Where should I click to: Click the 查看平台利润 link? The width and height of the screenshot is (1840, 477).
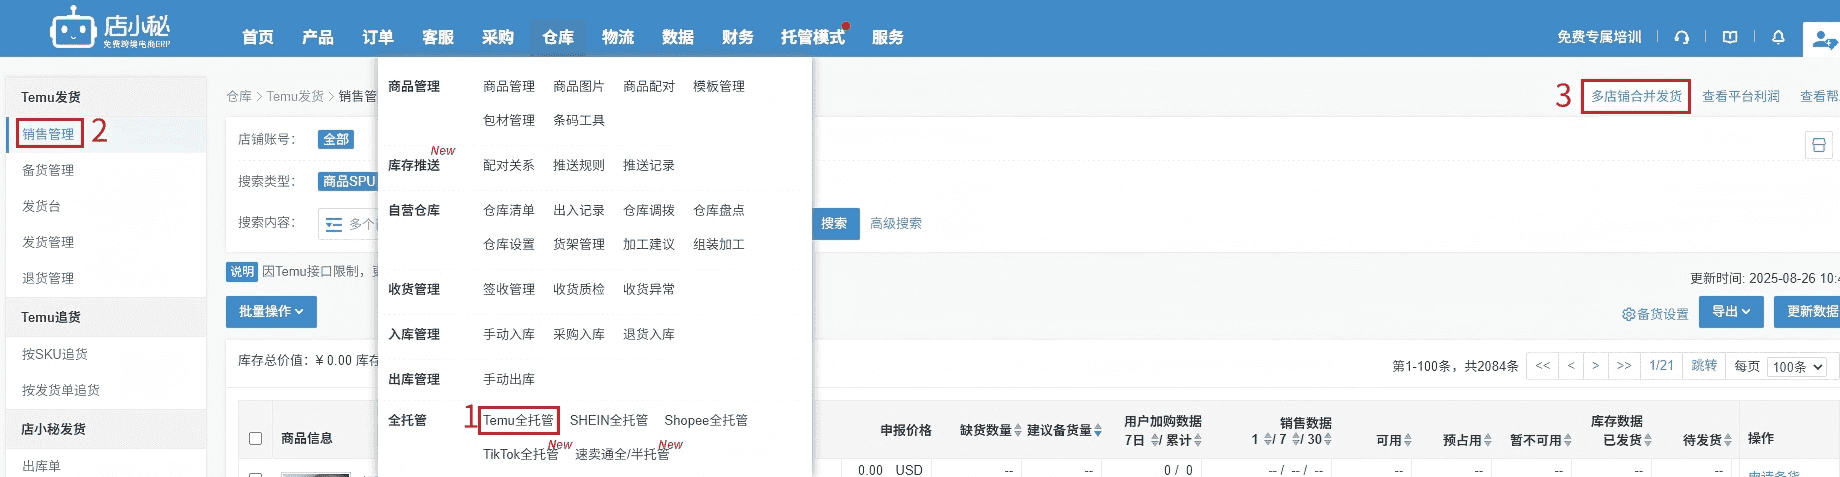click(x=1741, y=96)
